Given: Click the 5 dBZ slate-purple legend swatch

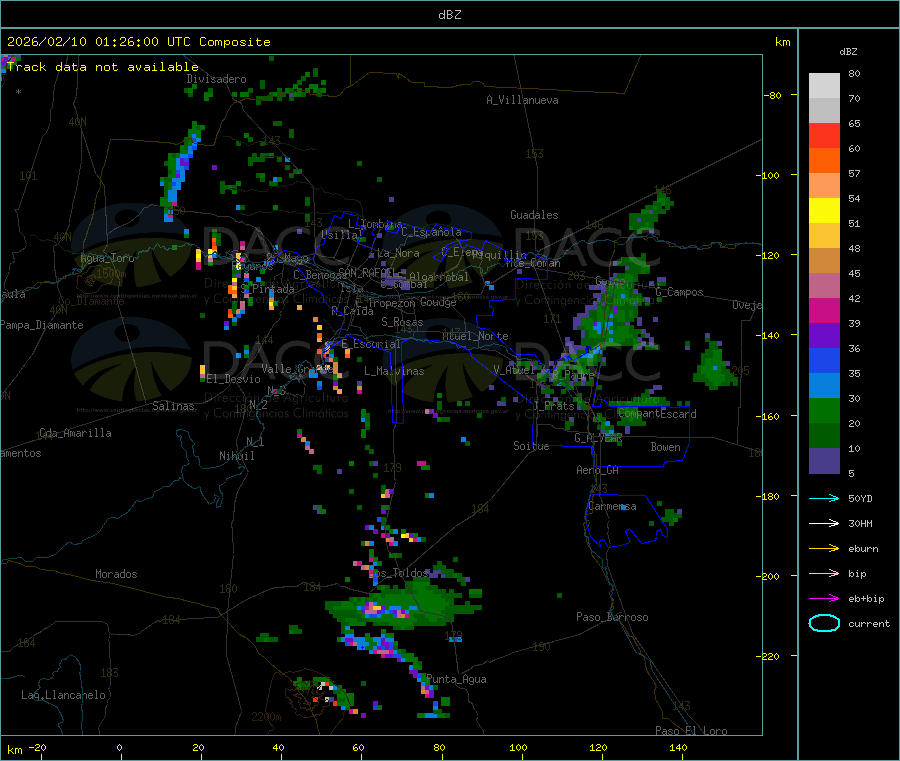Looking at the screenshot, I should pos(824,461).
